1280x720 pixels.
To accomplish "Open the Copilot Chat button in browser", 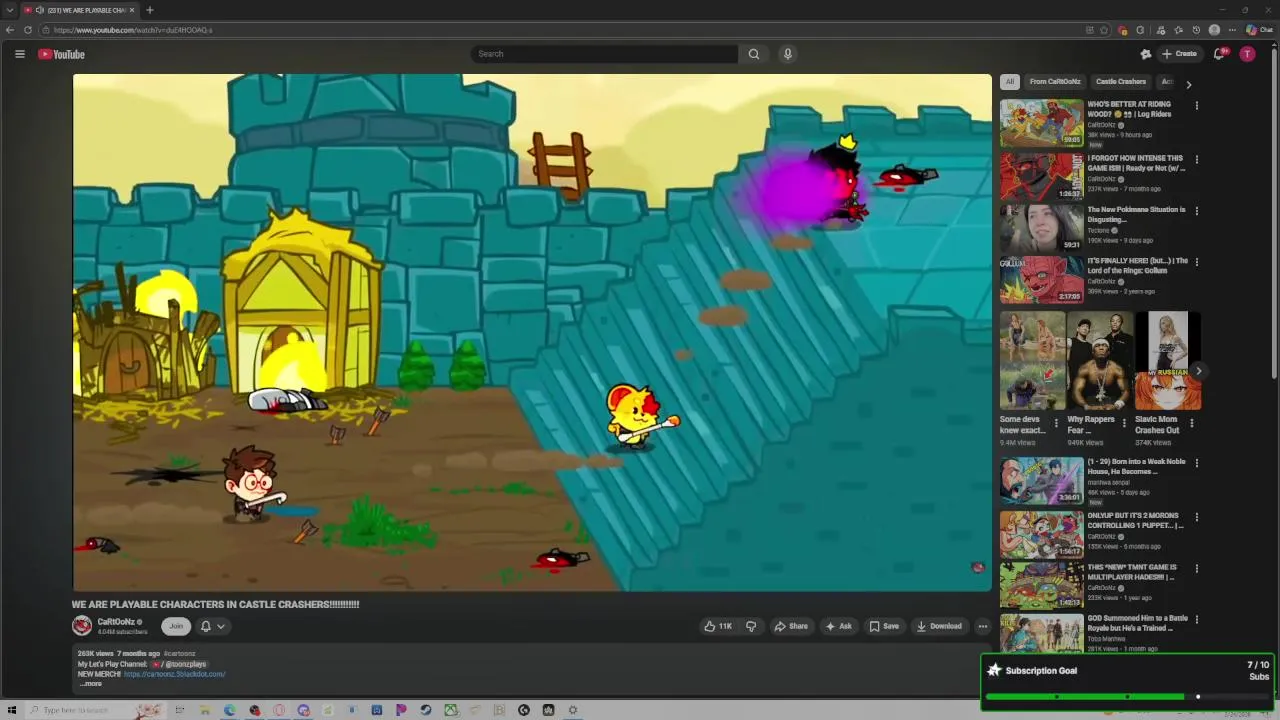I will [1259, 30].
